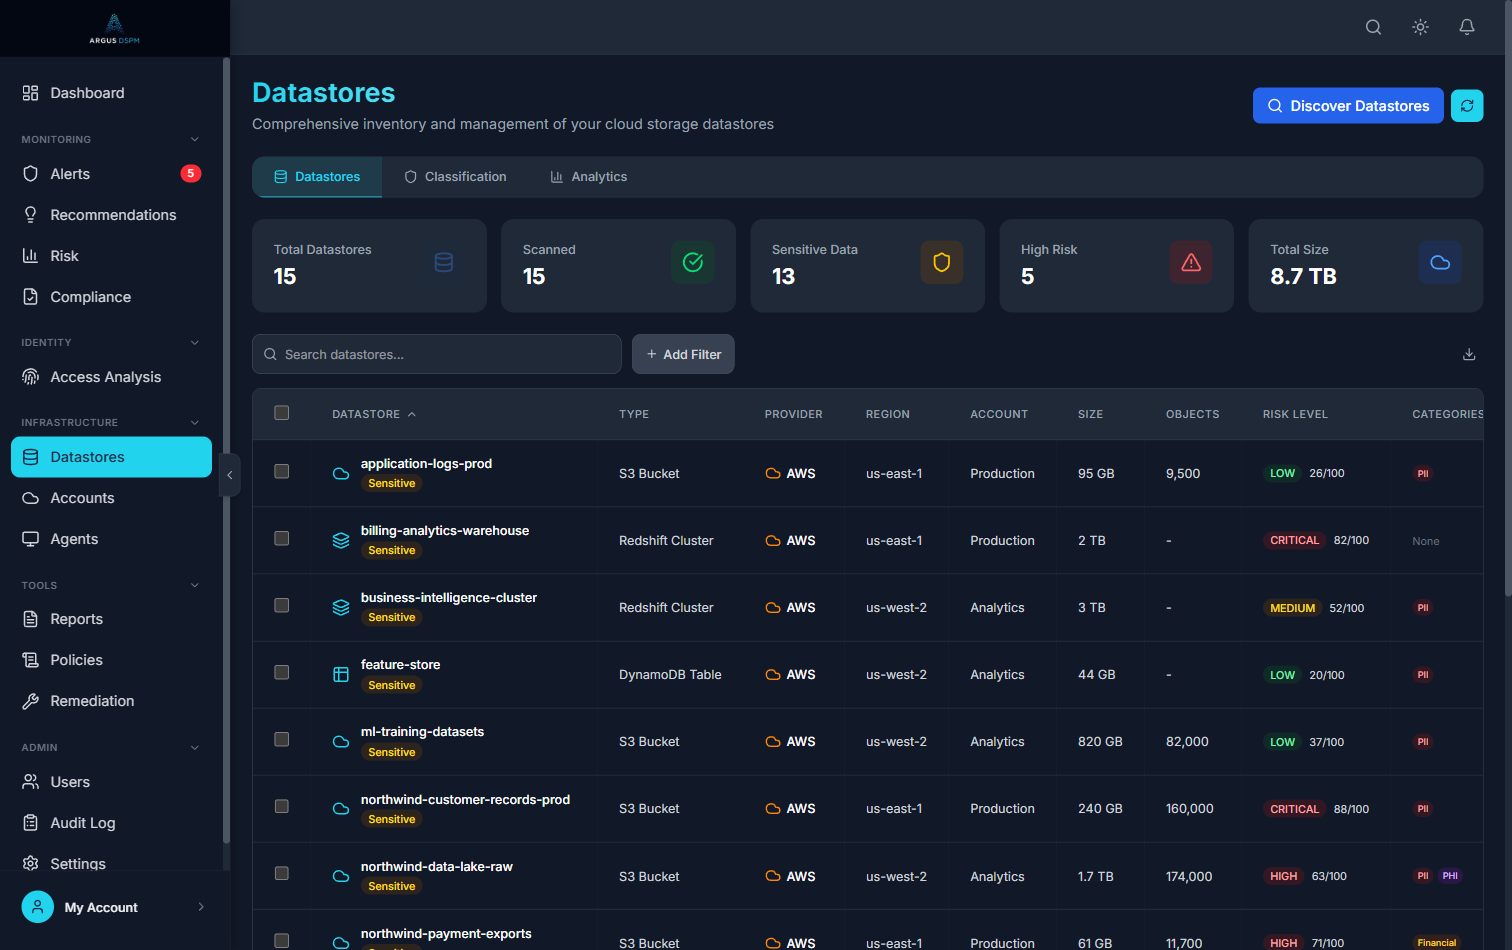Switch to the Classification tab
The height and width of the screenshot is (950, 1512).
[455, 177]
